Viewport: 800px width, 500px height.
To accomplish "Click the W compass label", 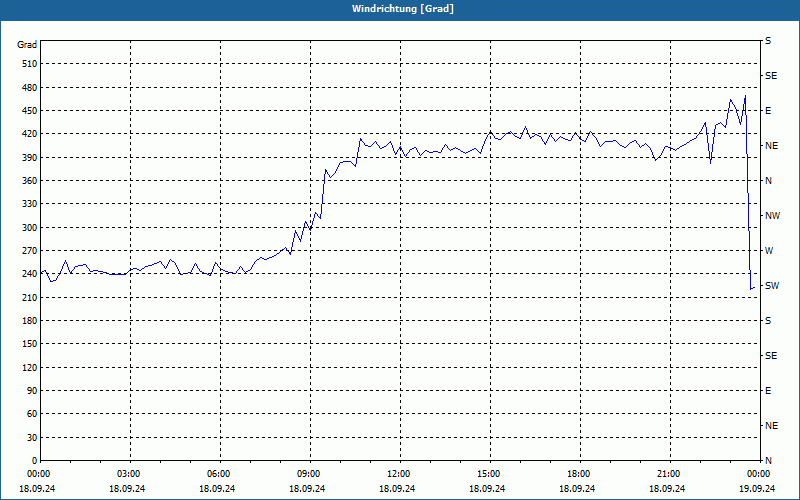I will click(769, 251).
